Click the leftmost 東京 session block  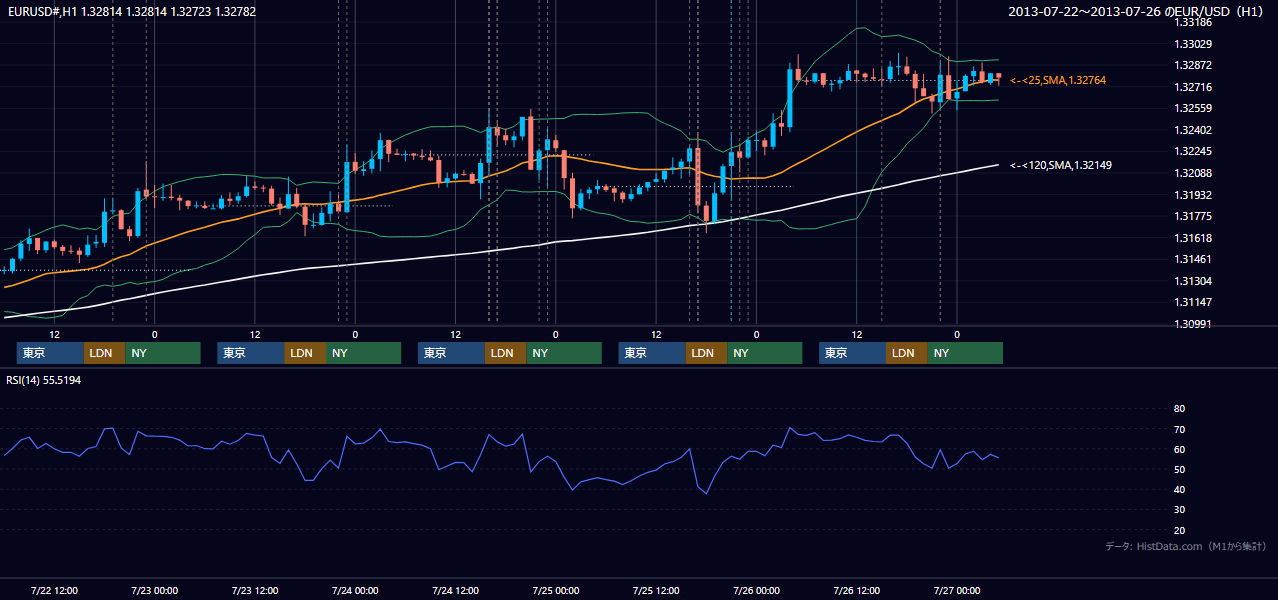[50, 353]
